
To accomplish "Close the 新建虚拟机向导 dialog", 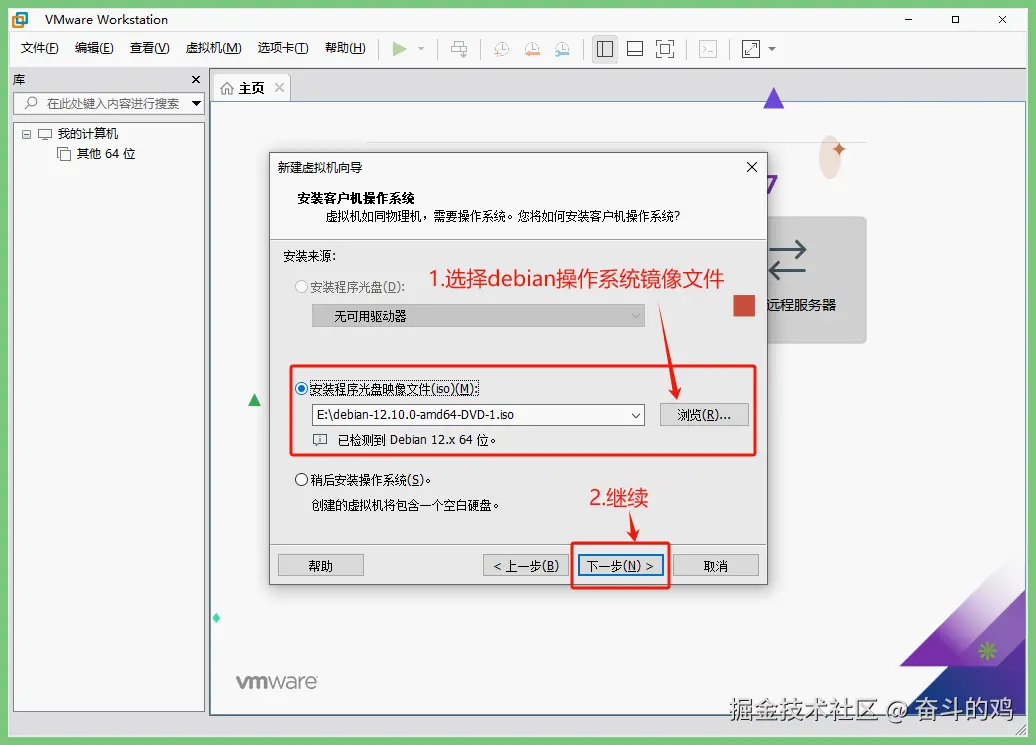I will click(x=751, y=167).
